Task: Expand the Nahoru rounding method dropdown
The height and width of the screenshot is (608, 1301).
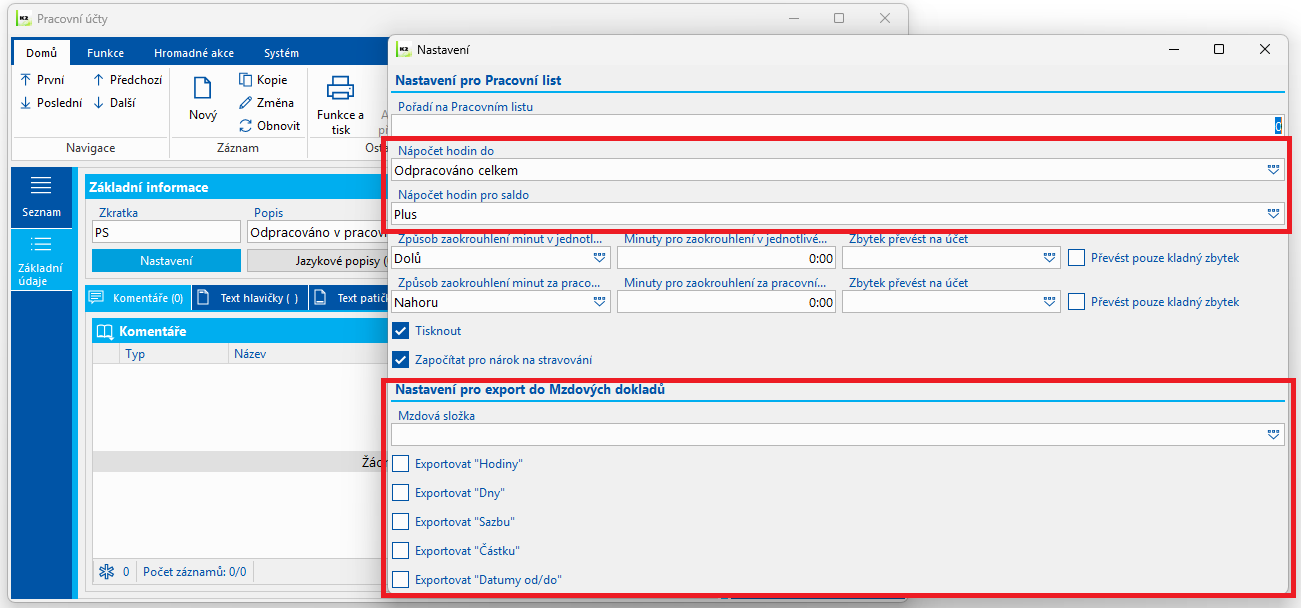Action: tap(599, 301)
